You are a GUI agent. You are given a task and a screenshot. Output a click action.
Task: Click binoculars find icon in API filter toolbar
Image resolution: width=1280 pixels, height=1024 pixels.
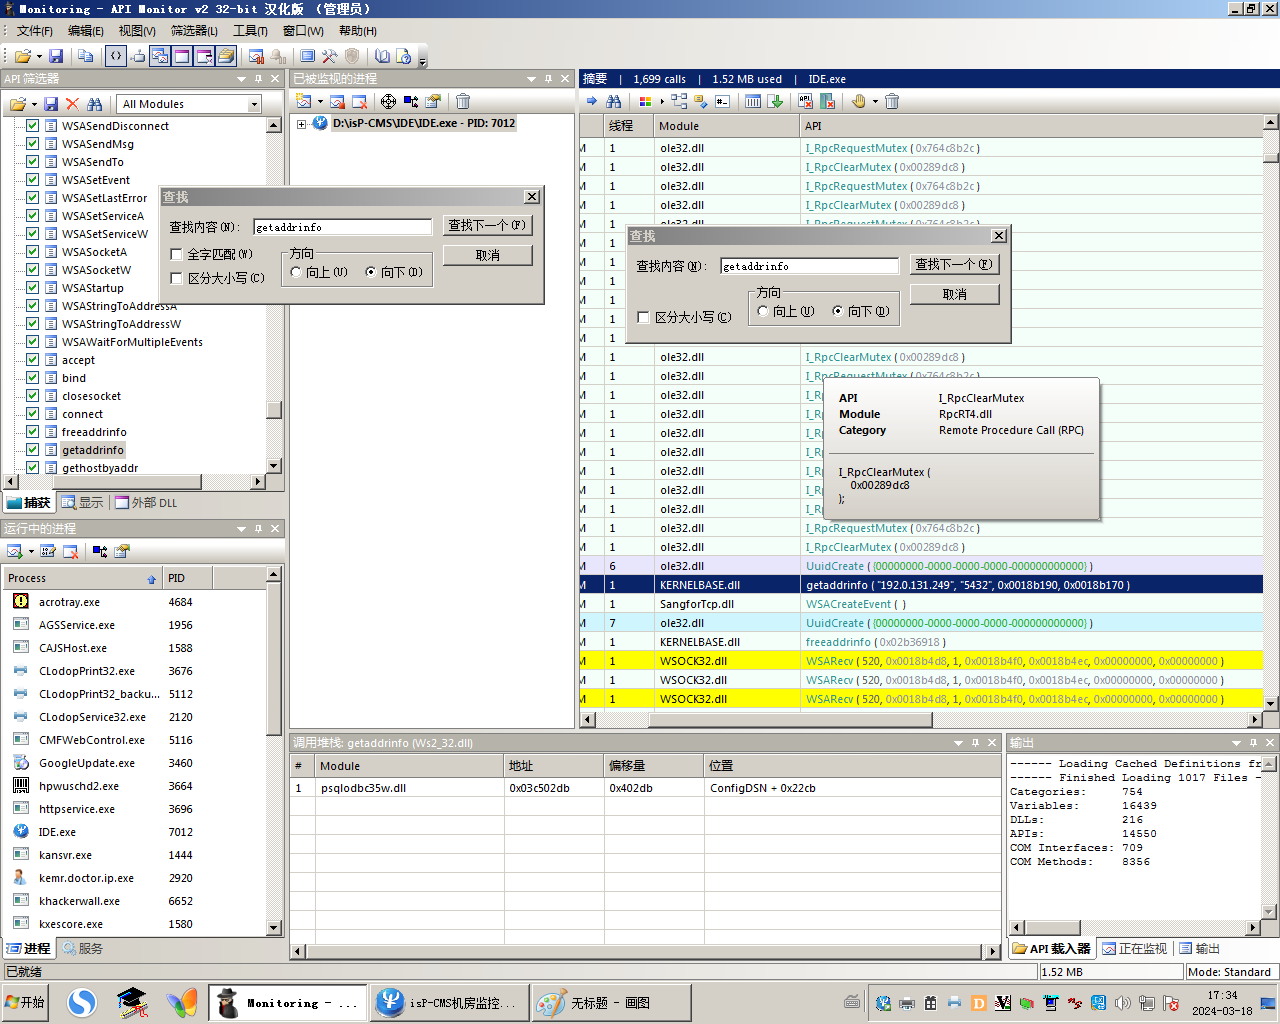click(95, 103)
